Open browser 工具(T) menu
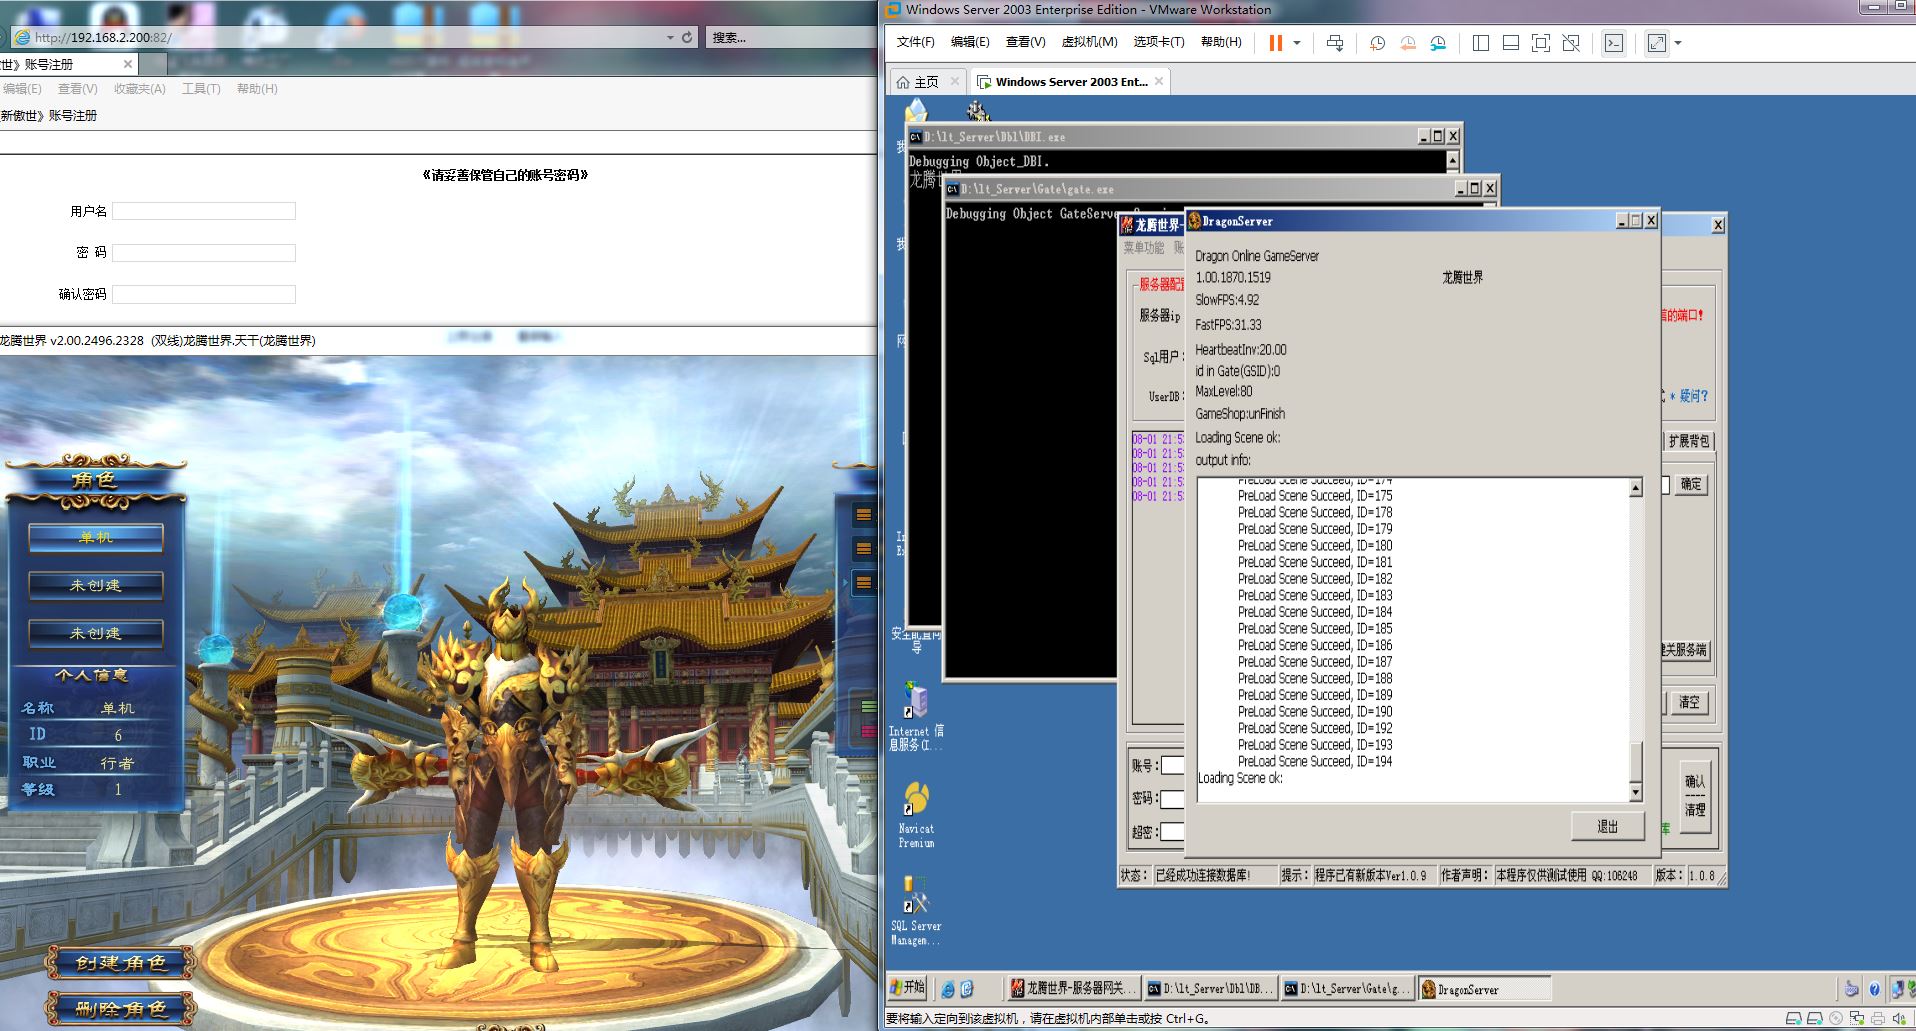The height and width of the screenshot is (1031, 1916). [x=201, y=89]
